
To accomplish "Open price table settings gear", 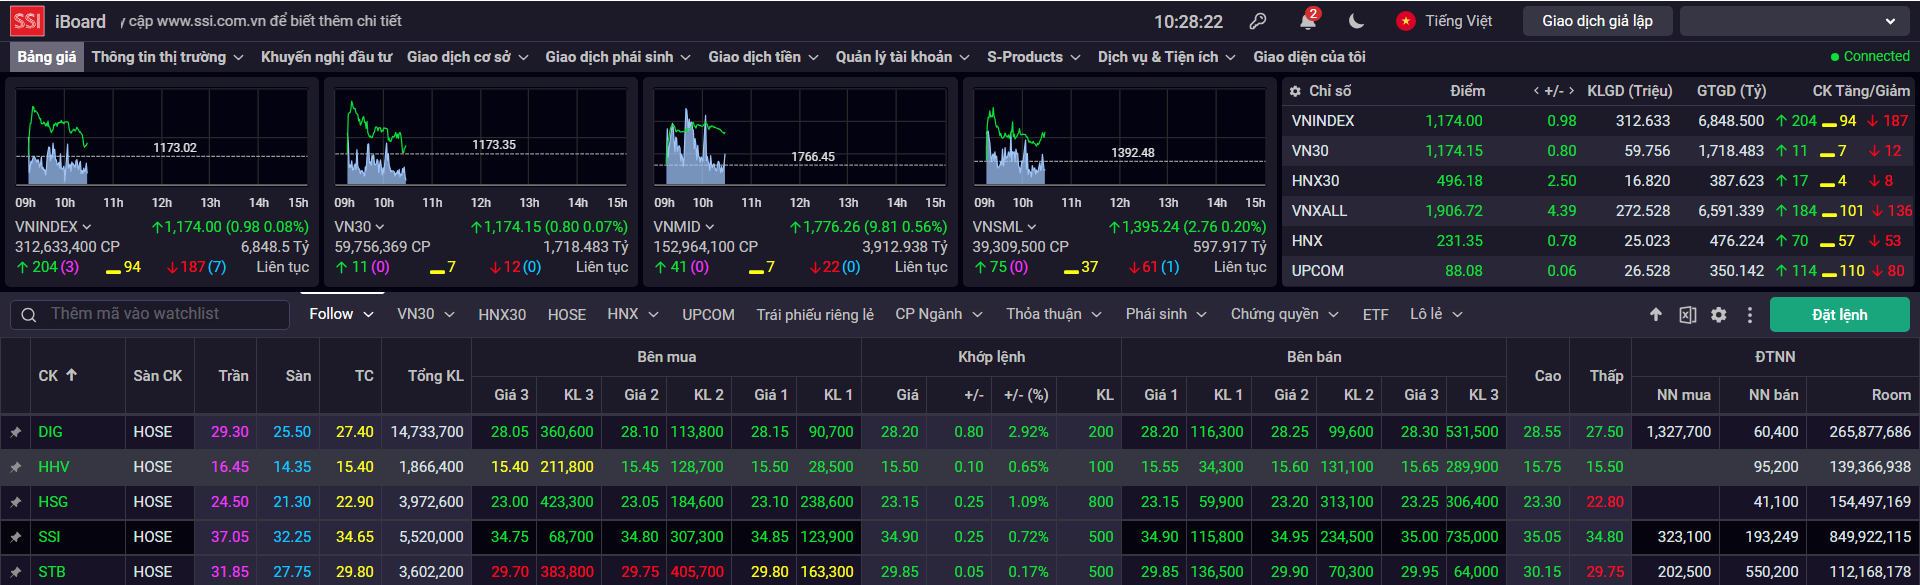I will point(1718,315).
